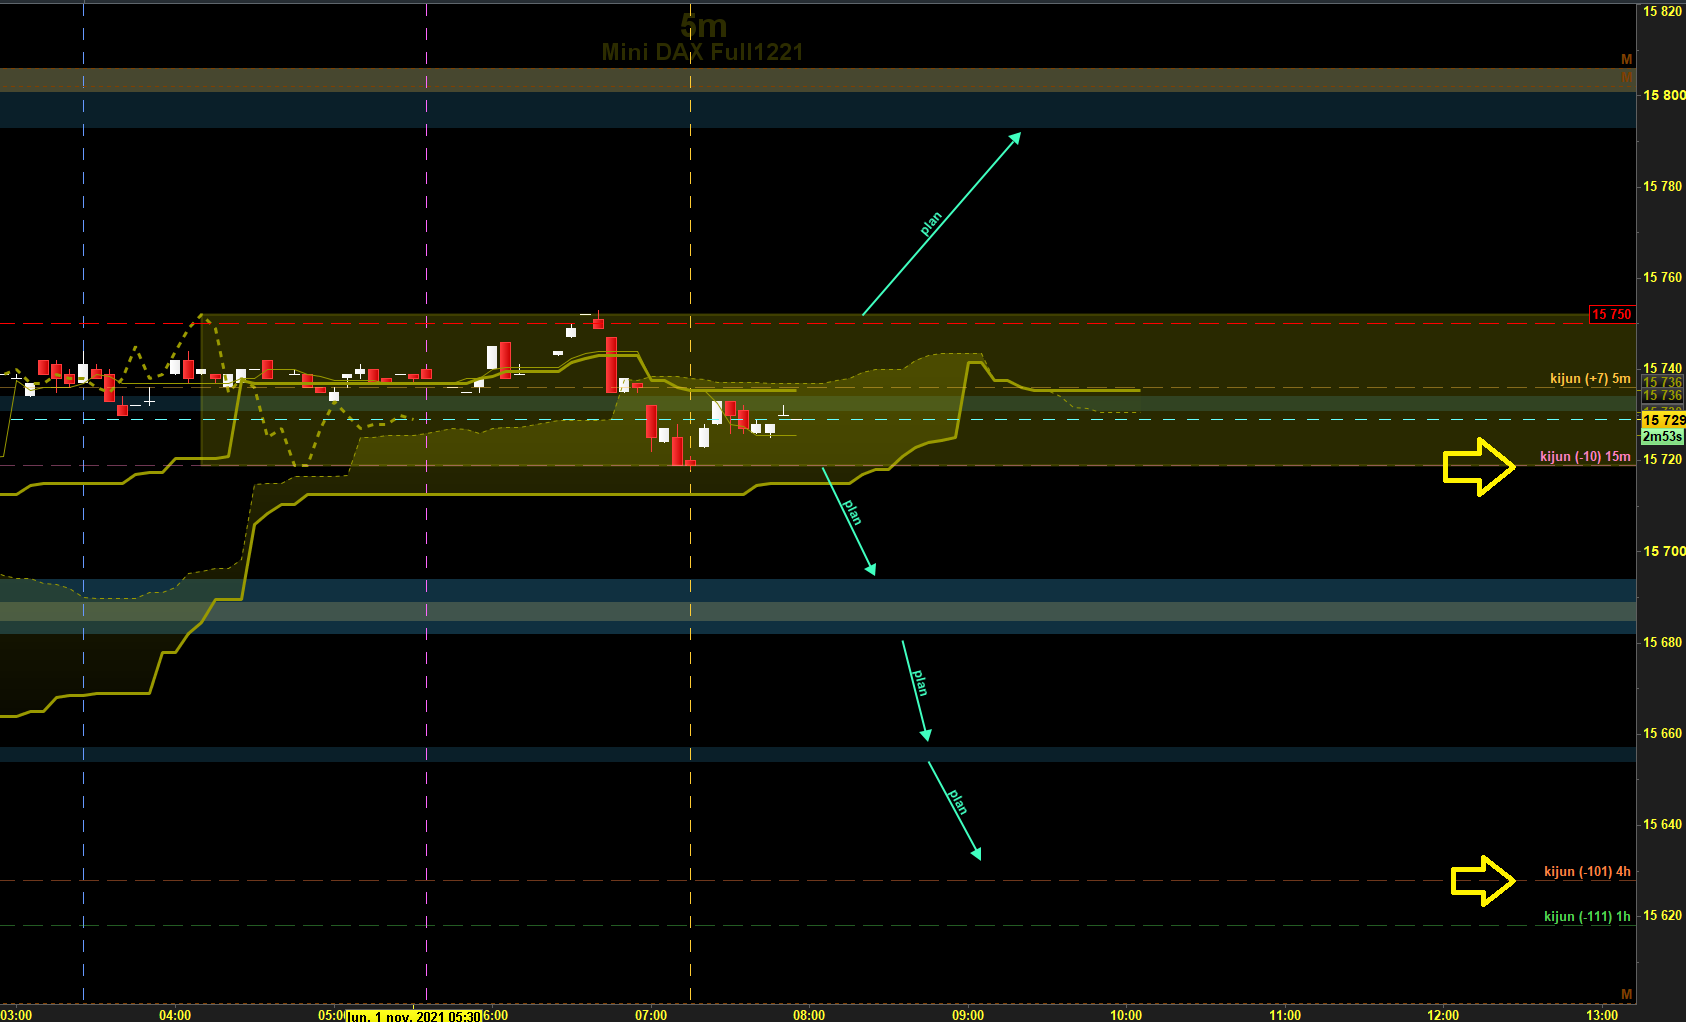Select the kijun (-10) 15m level label
1686x1022 pixels.
coord(1585,456)
